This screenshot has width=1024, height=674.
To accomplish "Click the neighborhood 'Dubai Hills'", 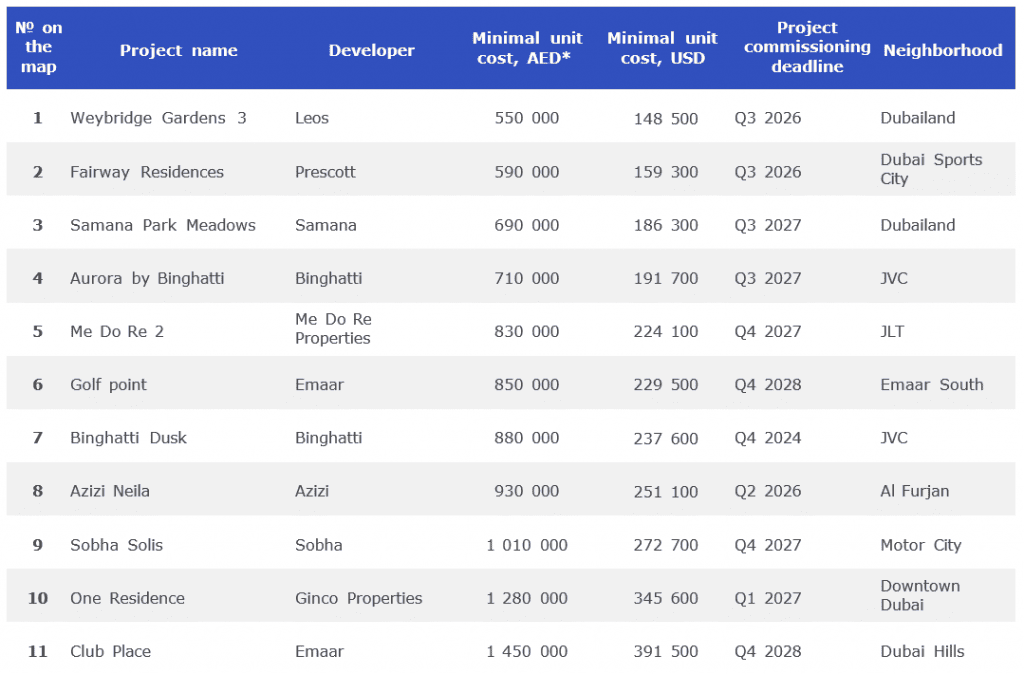I will click(x=922, y=652).
